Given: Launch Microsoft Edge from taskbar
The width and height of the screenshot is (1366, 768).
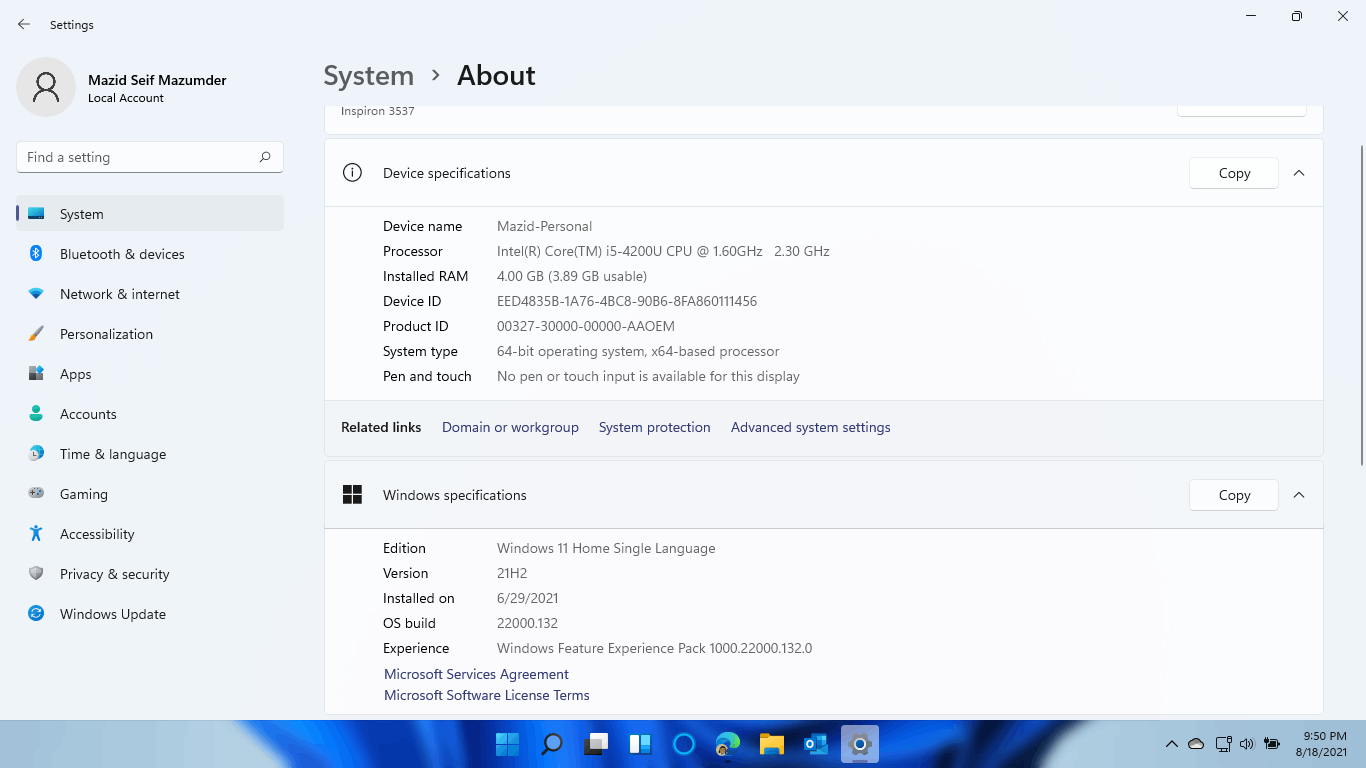Looking at the screenshot, I should click(x=728, y=744).
